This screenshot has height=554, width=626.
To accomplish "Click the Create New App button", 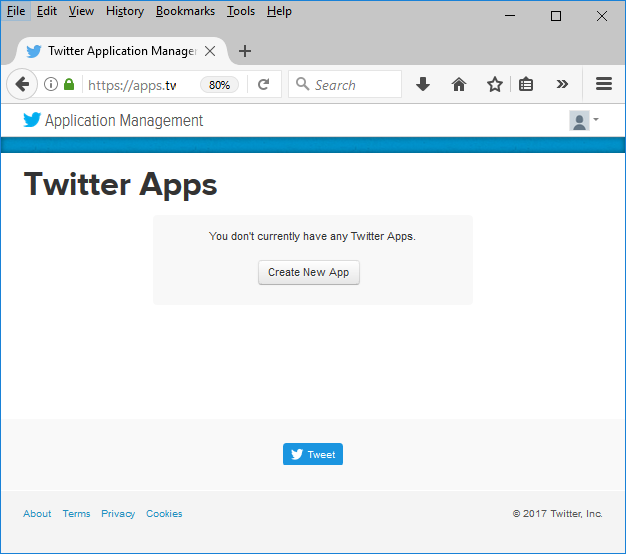I will pyautogui.click(x=309, y=272).
